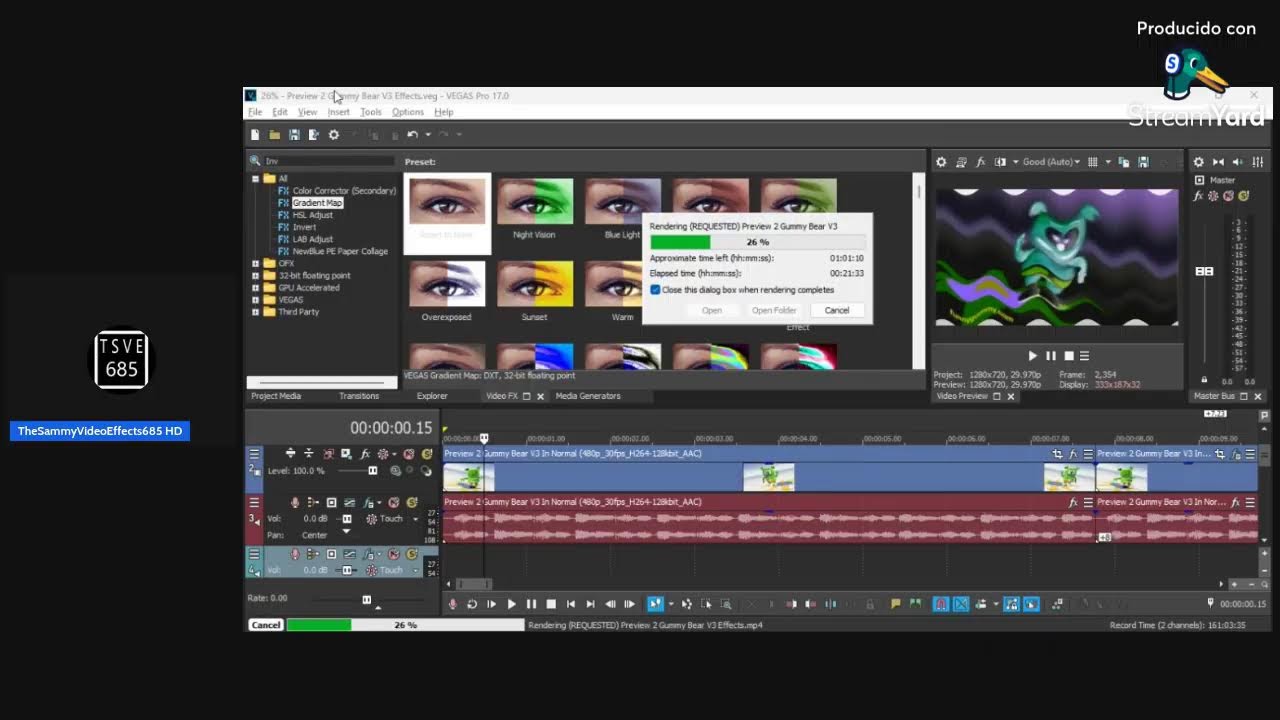Open Master Bus properties gear icon

pyautogui.click(x=1199, y=162)
